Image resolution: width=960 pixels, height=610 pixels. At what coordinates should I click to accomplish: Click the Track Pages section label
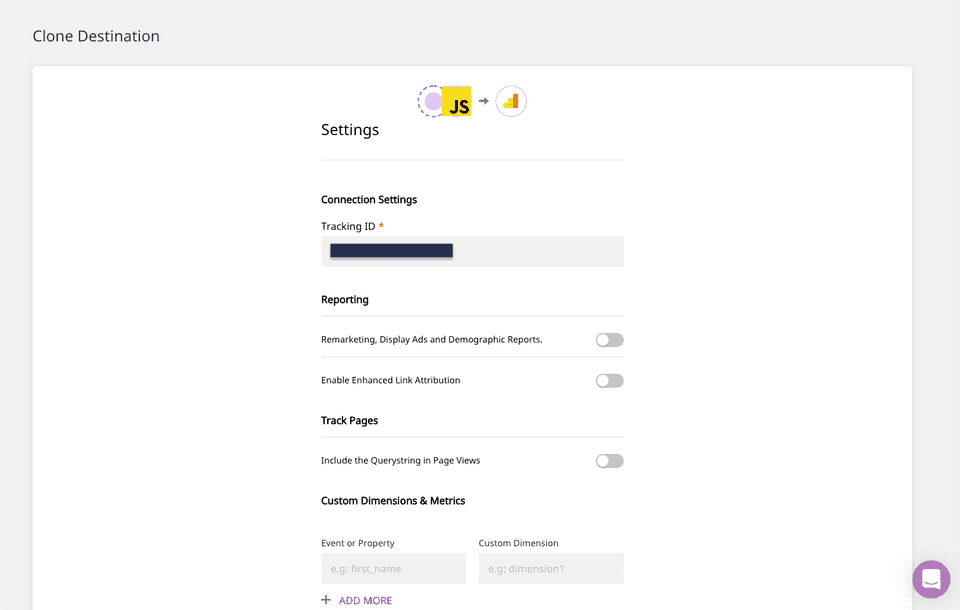[349, 420]
